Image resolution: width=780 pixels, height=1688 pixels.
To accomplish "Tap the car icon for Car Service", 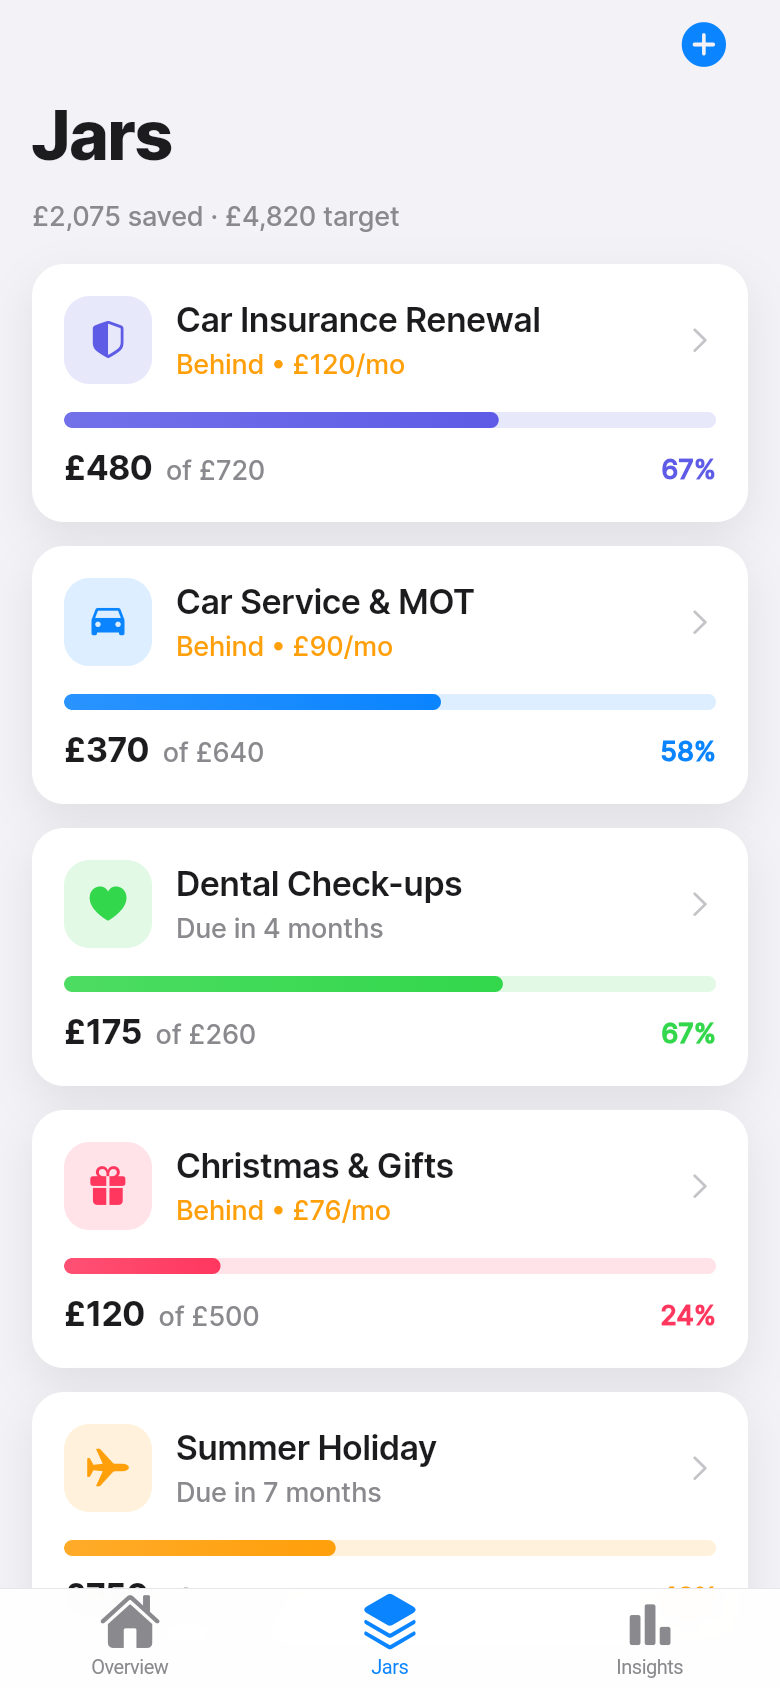I will tap(108, 622).
